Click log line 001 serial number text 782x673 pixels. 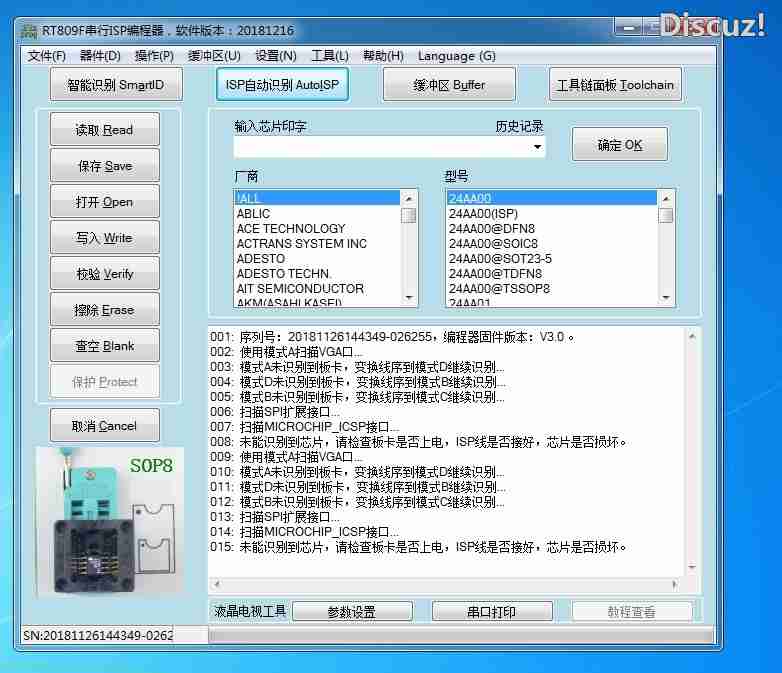point(392,337)
